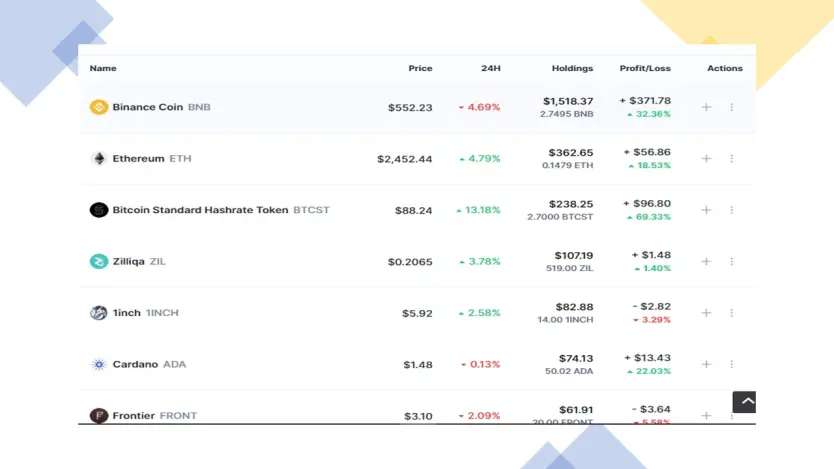Click the Bitcoin Standard Hashrate Token logo
The image size is (834, 469).
point(98,210)
